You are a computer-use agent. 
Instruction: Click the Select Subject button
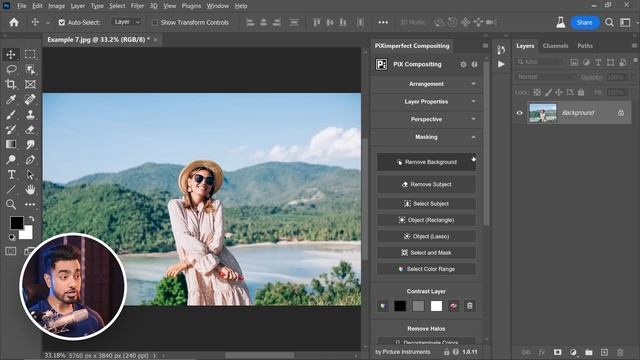point(426,204)
